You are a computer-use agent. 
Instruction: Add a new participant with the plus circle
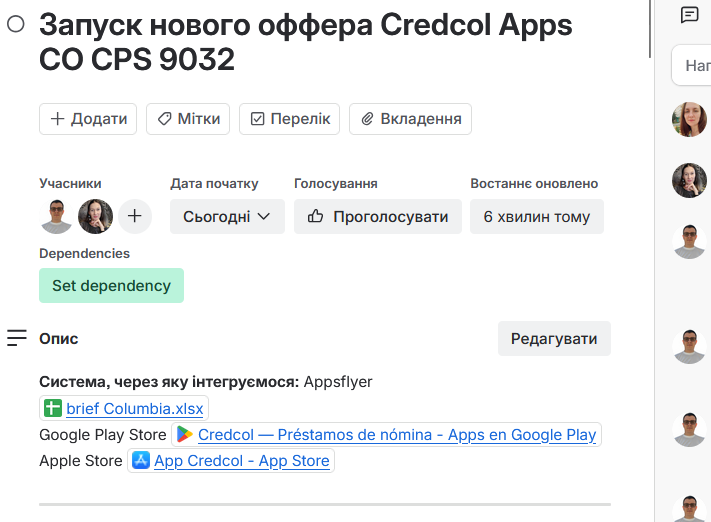[135, 216]
